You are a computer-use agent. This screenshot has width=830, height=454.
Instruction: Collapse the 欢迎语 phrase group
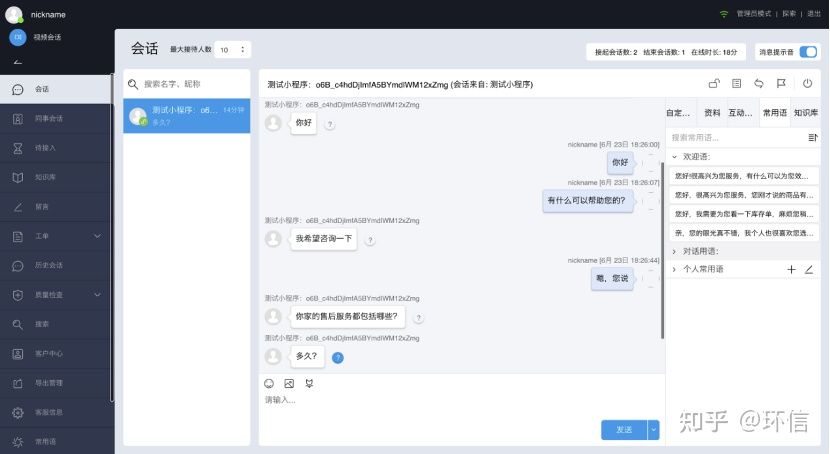click(x=675, y=157)
